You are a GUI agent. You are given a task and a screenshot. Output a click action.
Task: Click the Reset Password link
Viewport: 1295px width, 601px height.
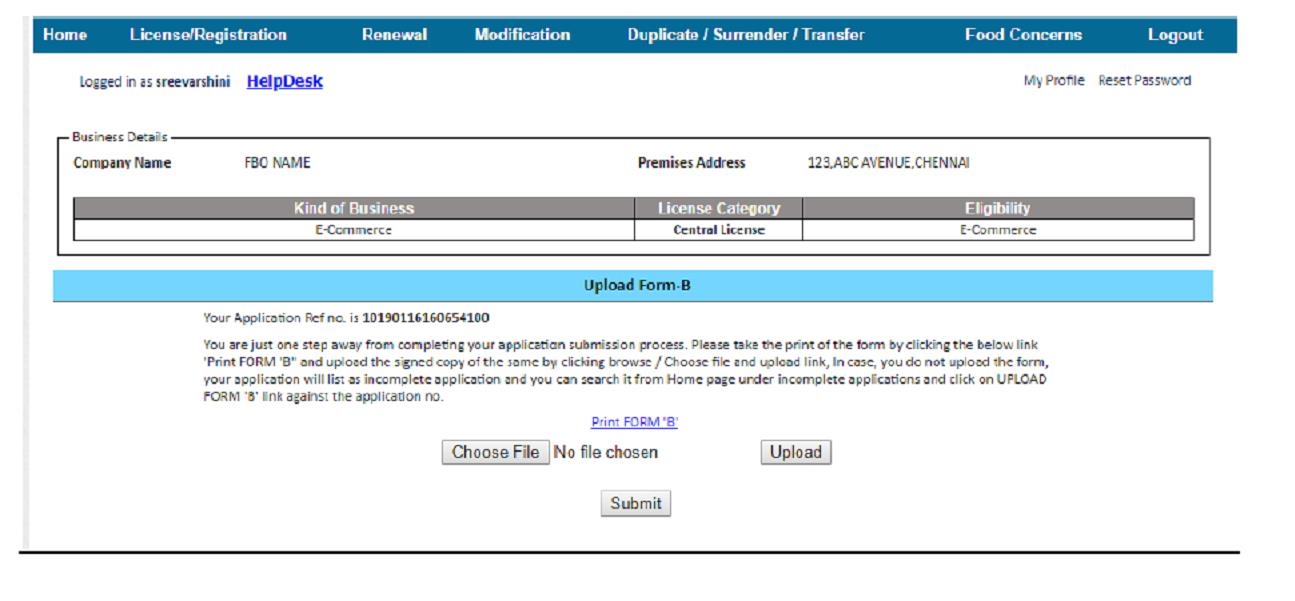pos(1144,81)
